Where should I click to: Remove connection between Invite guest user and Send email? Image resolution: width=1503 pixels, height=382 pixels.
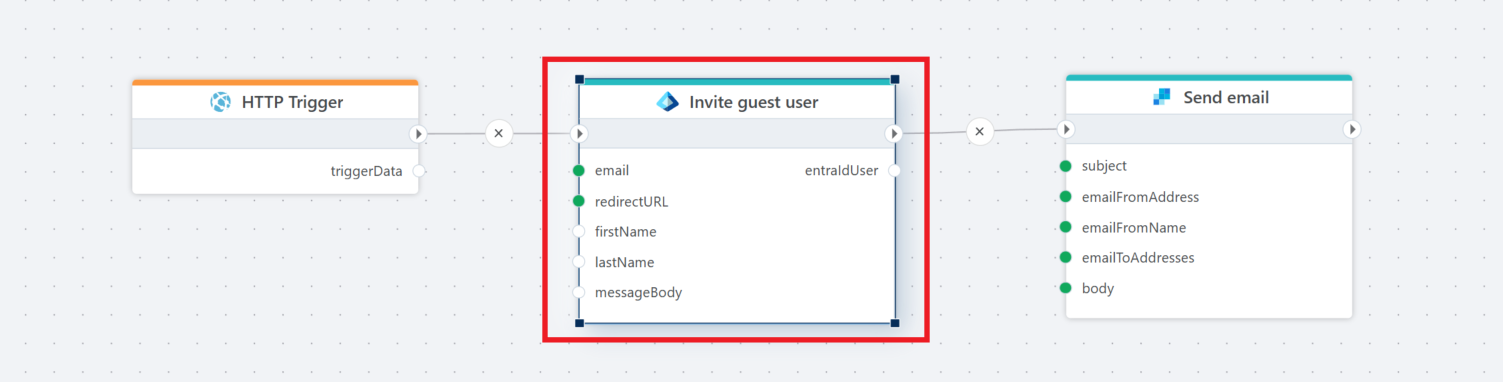click(980, 131)
